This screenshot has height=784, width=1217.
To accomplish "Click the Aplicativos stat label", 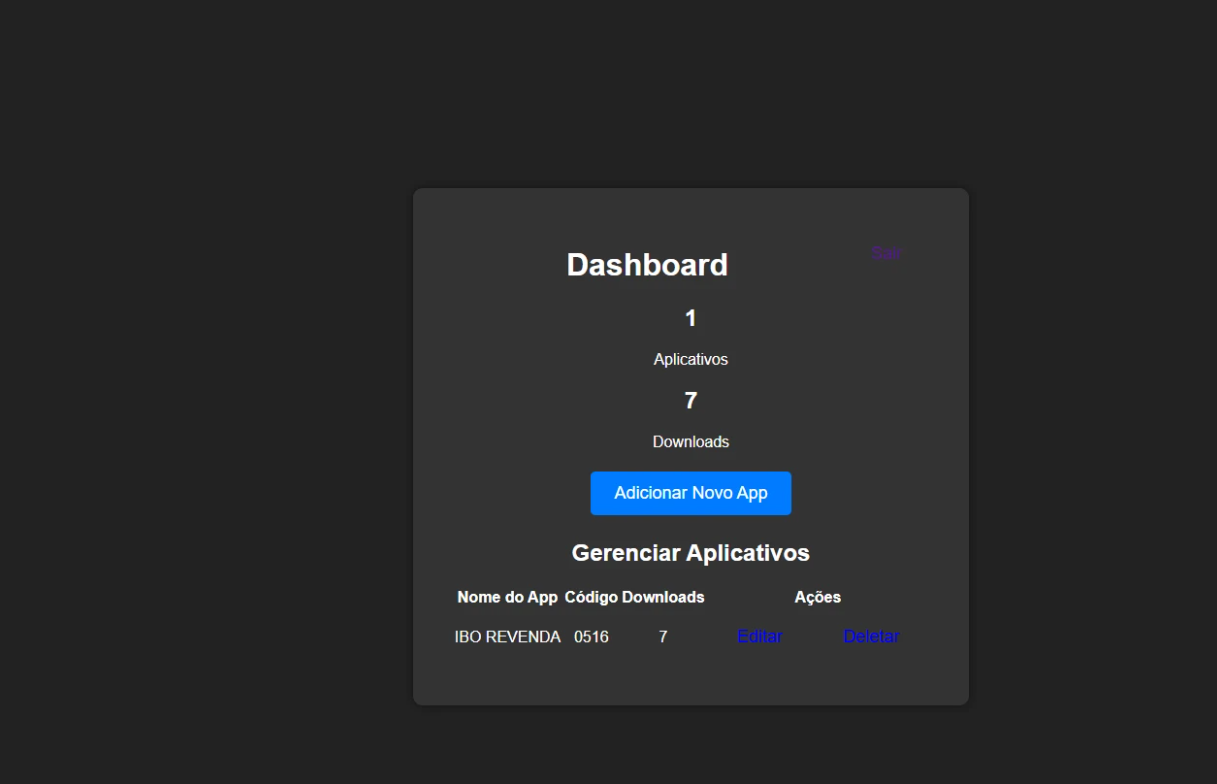I will 690,359.
